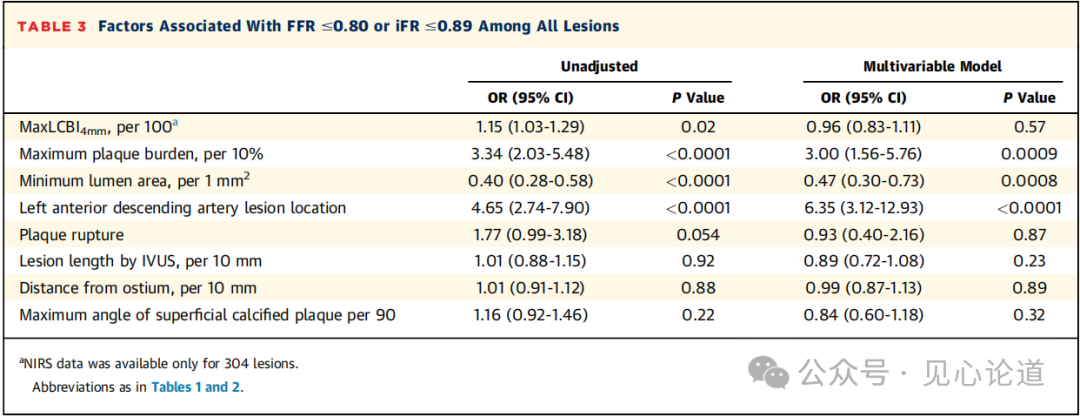Click the Unadjusted column group header
The image size is (1080, 417).
599,67
